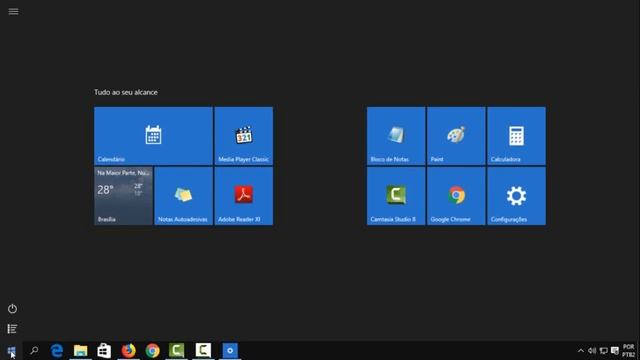Click the network tray icon
Viewport: 640px width, 360px height.
603,351
